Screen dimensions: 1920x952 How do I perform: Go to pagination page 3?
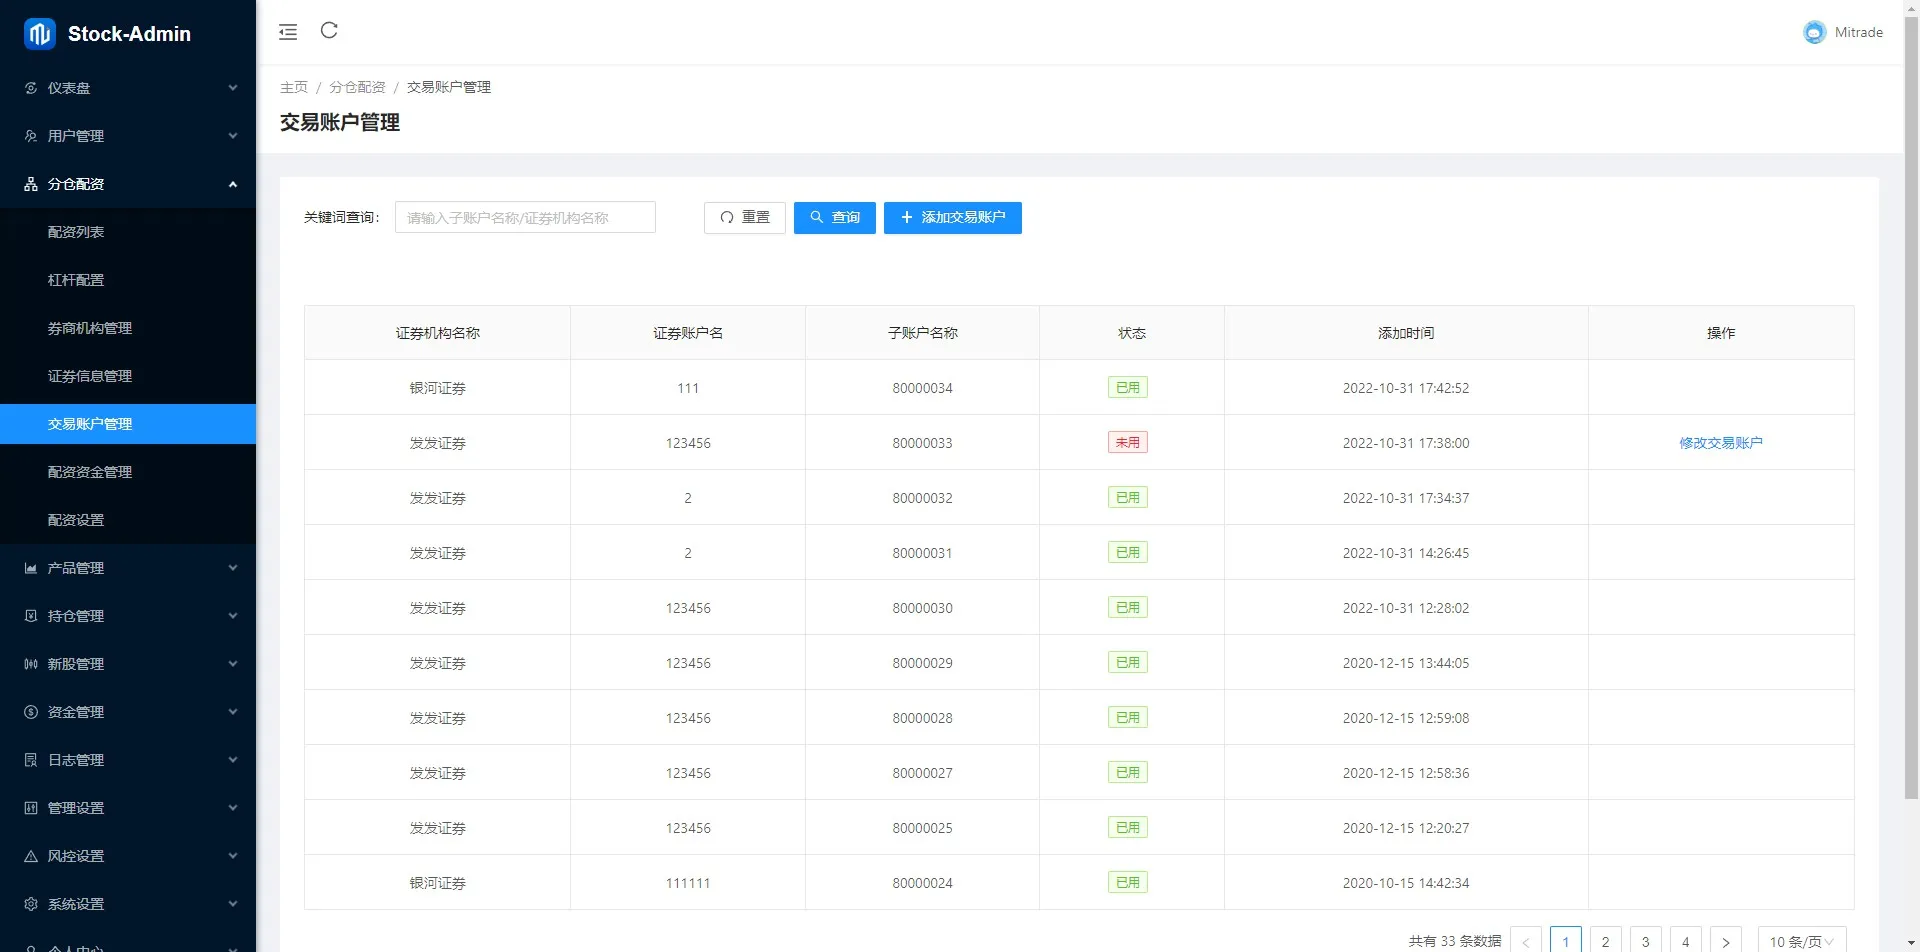pyautogui.click(x=1645, y=941)
